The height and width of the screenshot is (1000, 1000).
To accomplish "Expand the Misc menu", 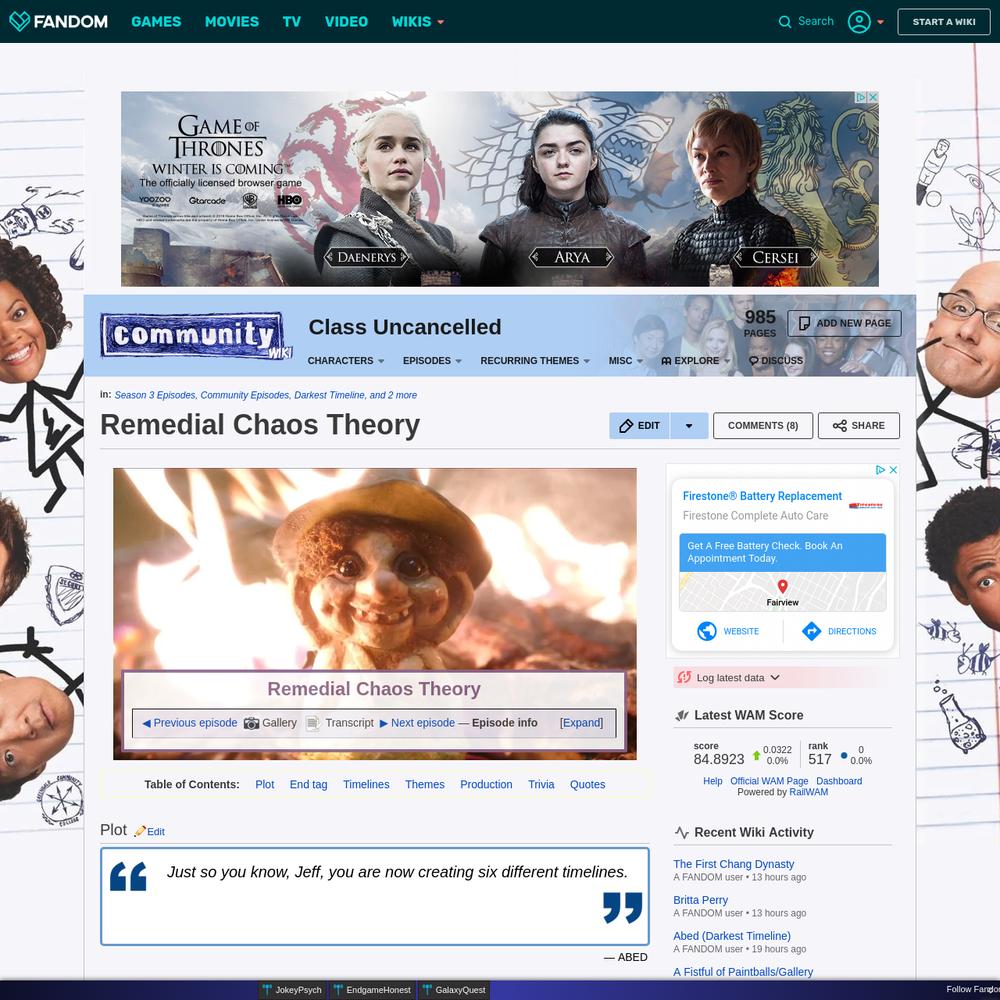I will pos(626,361).
